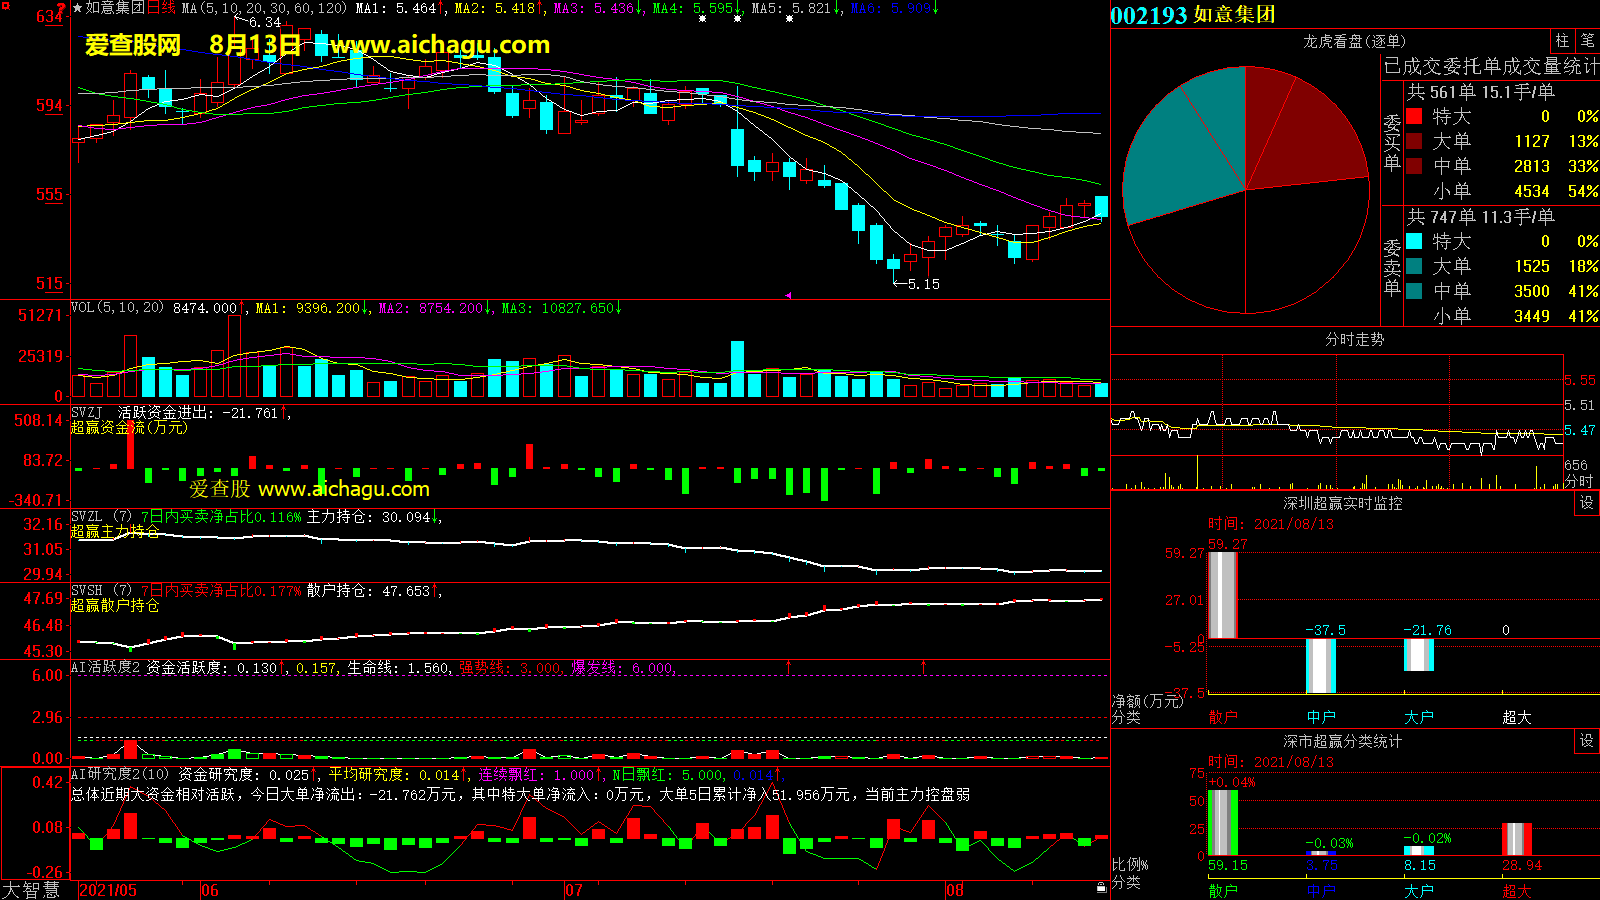Click the 大智慧 label in bottom-left corner
This screenshot has height=900, width=1600.
tap(31, 890)
